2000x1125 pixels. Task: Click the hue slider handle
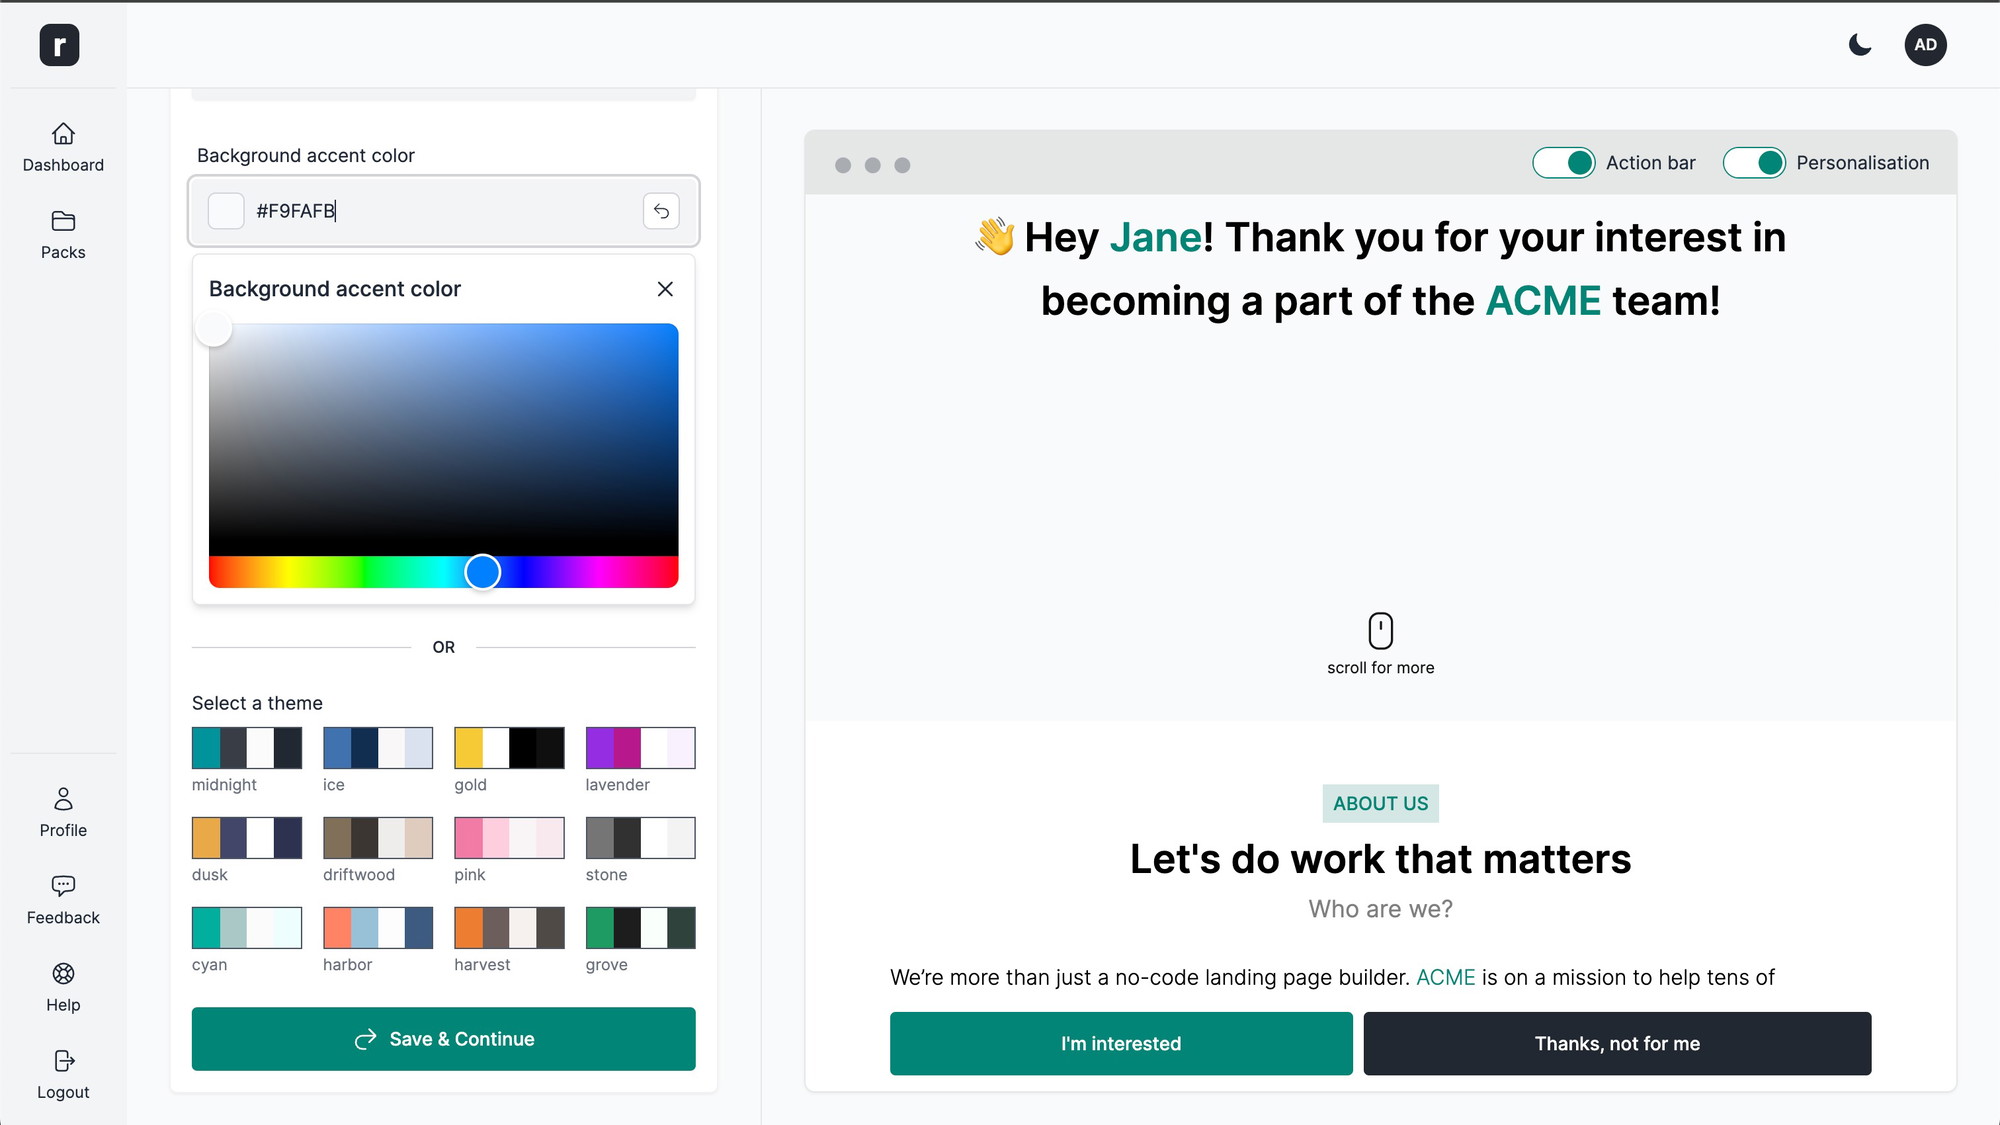coord(483,572)
